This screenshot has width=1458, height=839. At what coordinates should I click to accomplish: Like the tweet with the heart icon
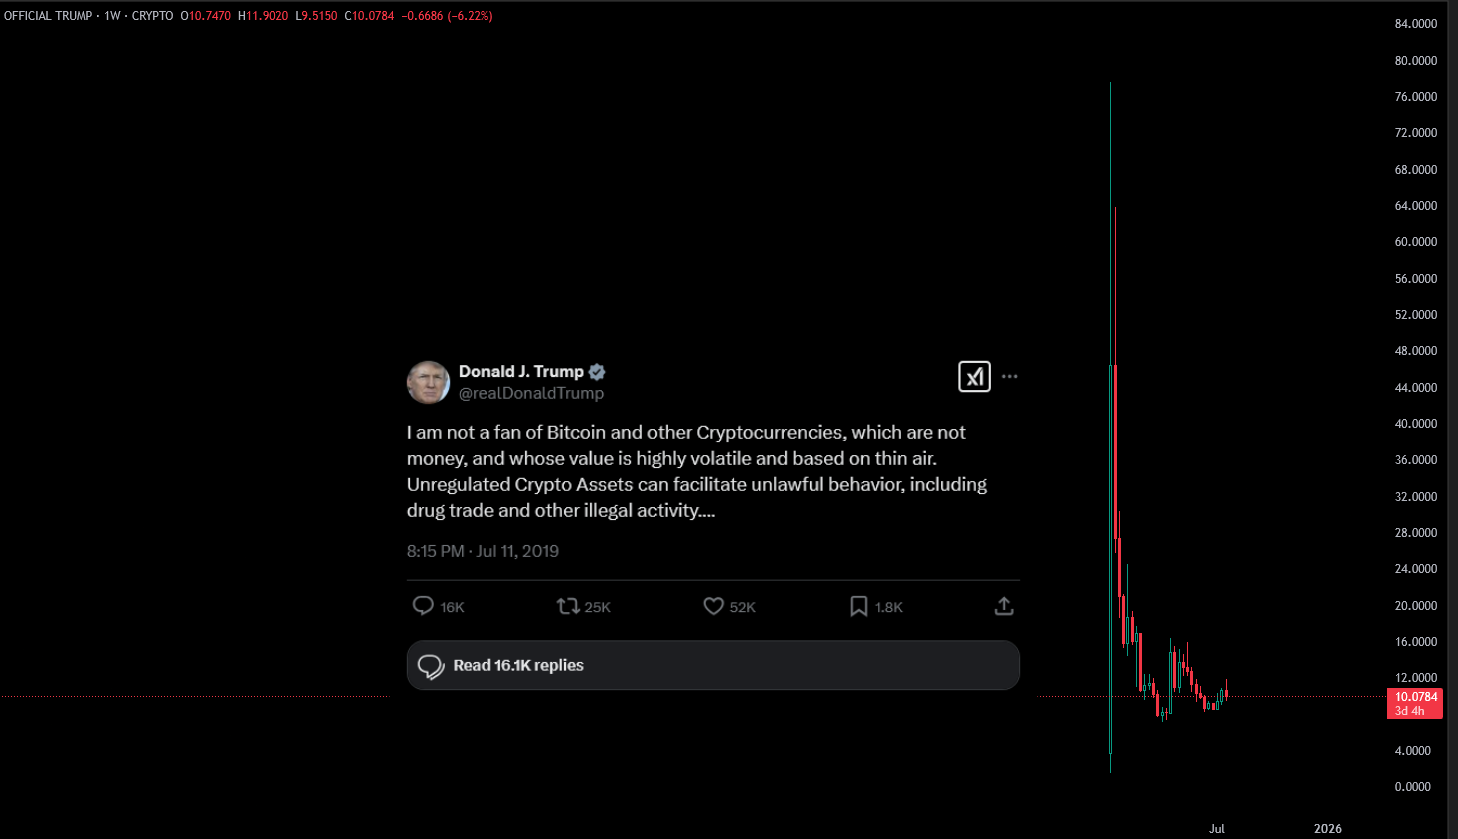[713, 606]
